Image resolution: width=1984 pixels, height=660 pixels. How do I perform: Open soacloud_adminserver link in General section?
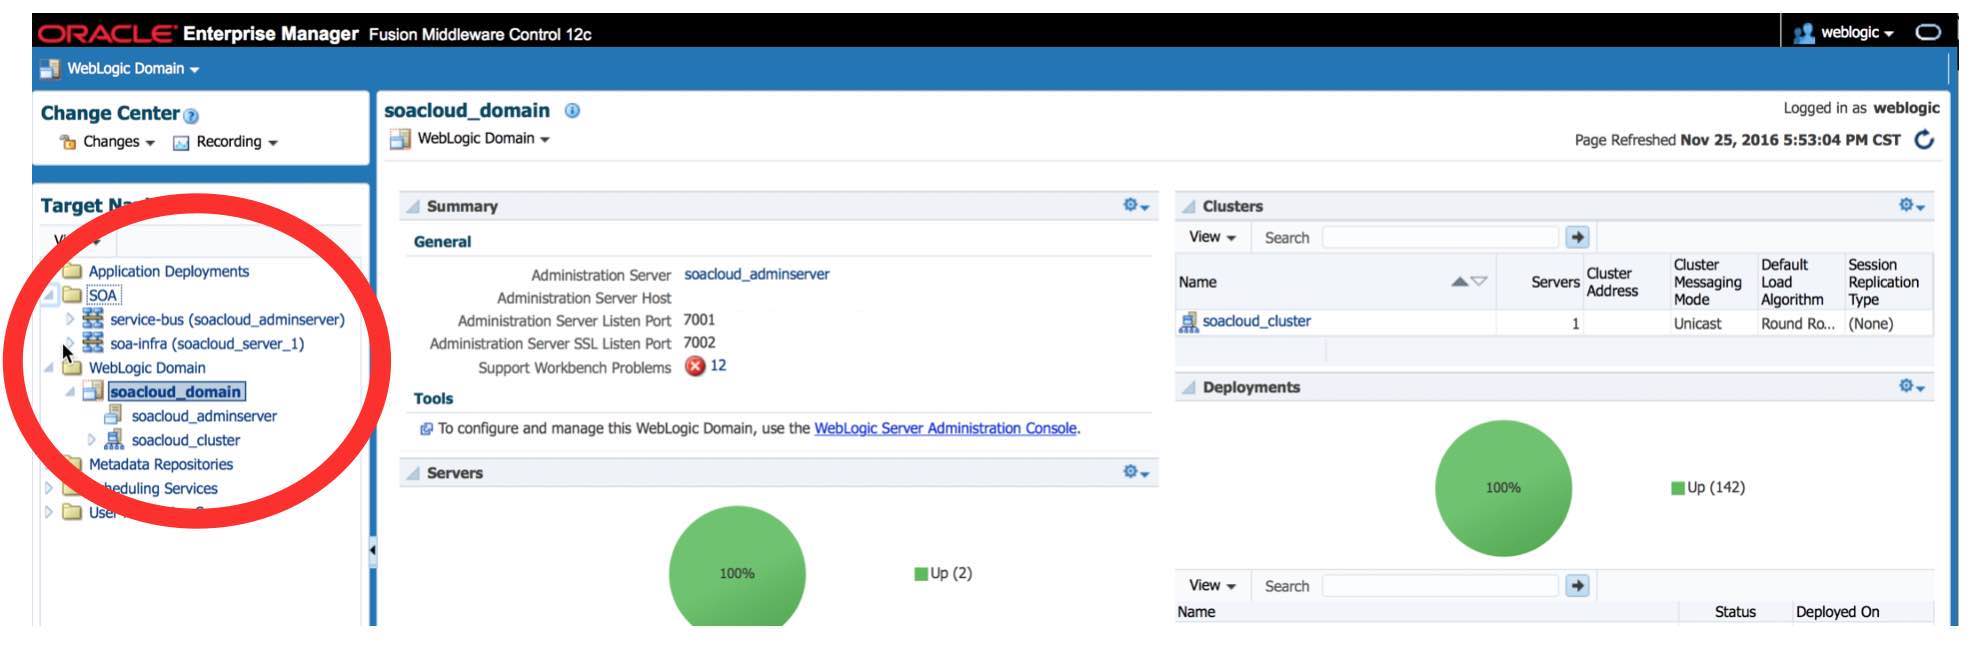tap(756, 274)
